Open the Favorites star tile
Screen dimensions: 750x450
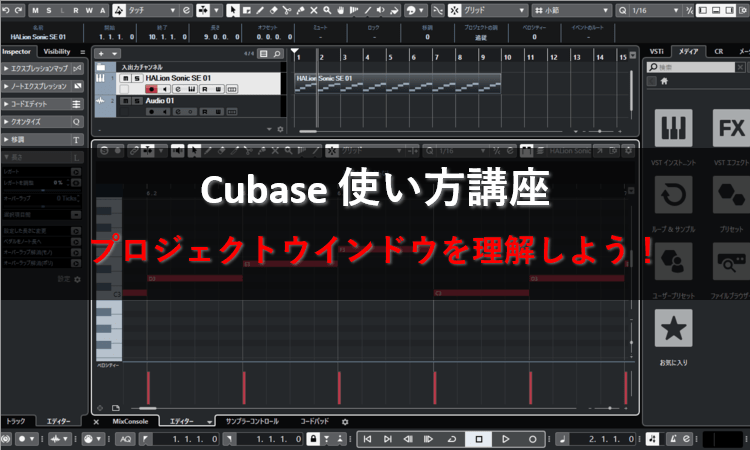pyautogui.click(x=675, y=328)
